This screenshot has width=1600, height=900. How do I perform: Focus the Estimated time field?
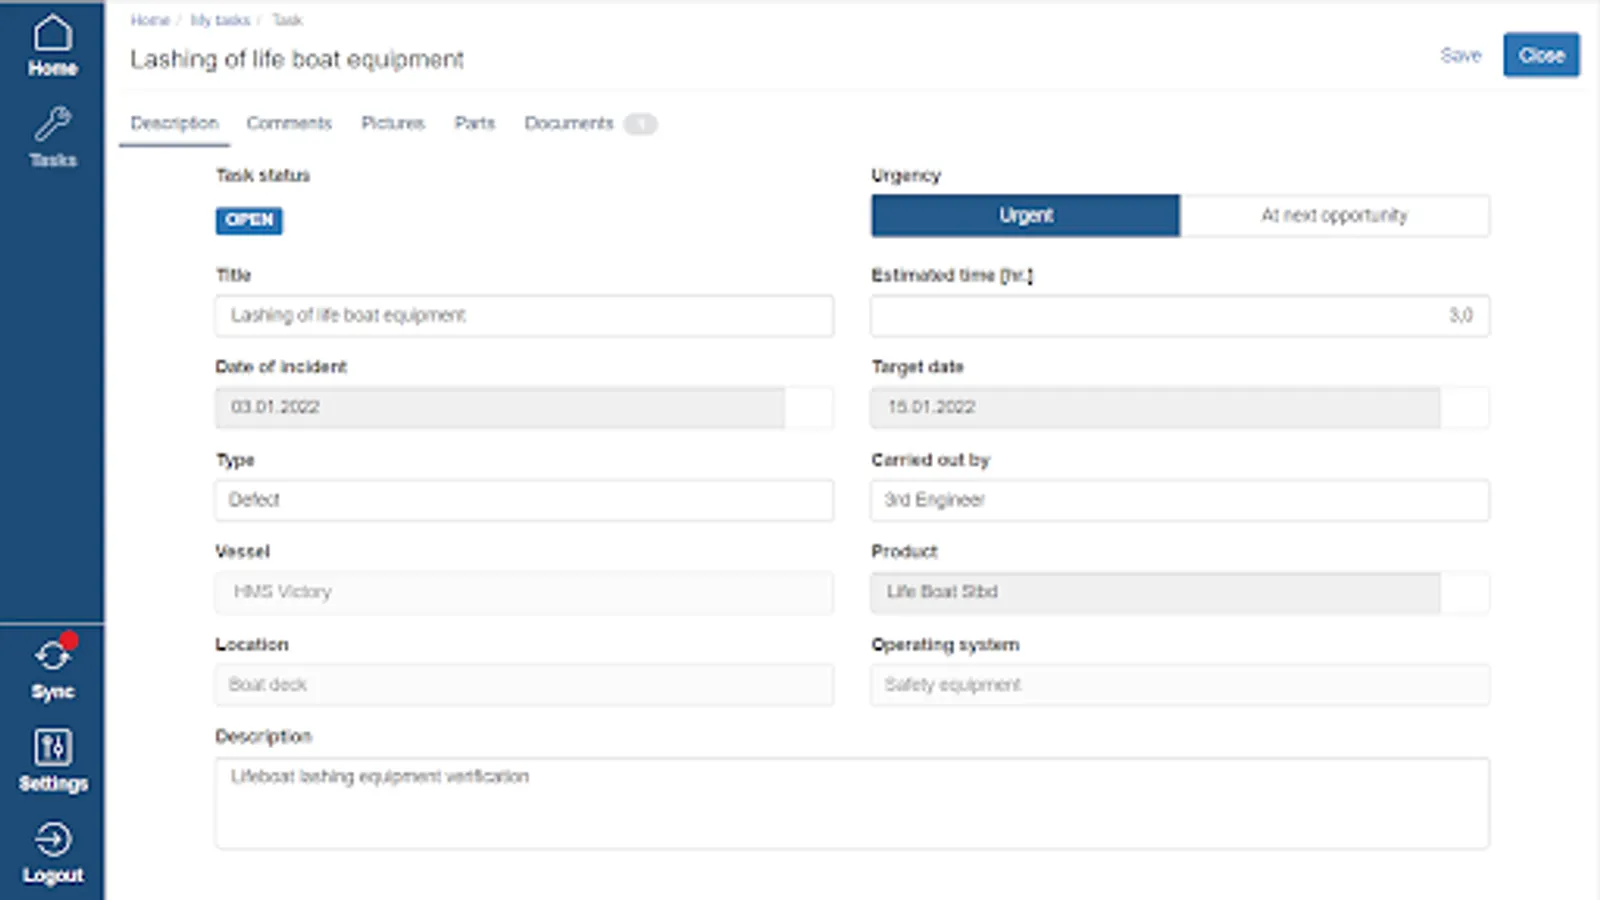(1180, 316)
